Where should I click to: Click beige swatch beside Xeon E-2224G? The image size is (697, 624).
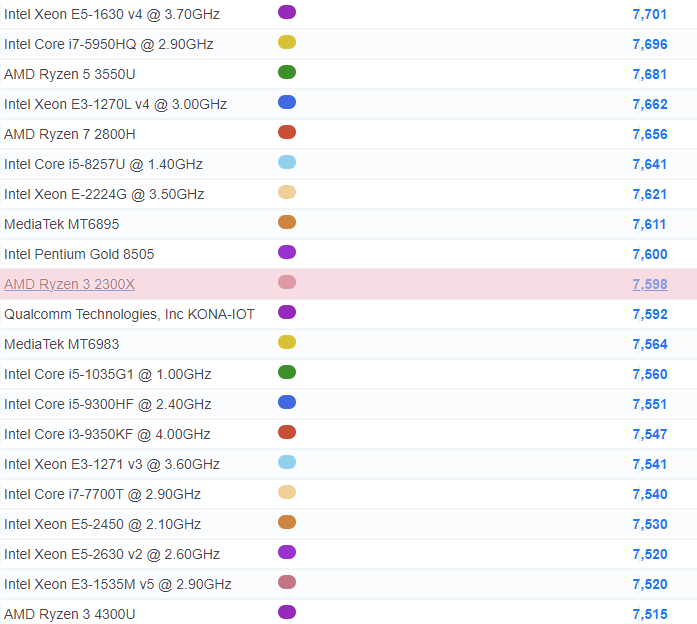tap(287, 192)
